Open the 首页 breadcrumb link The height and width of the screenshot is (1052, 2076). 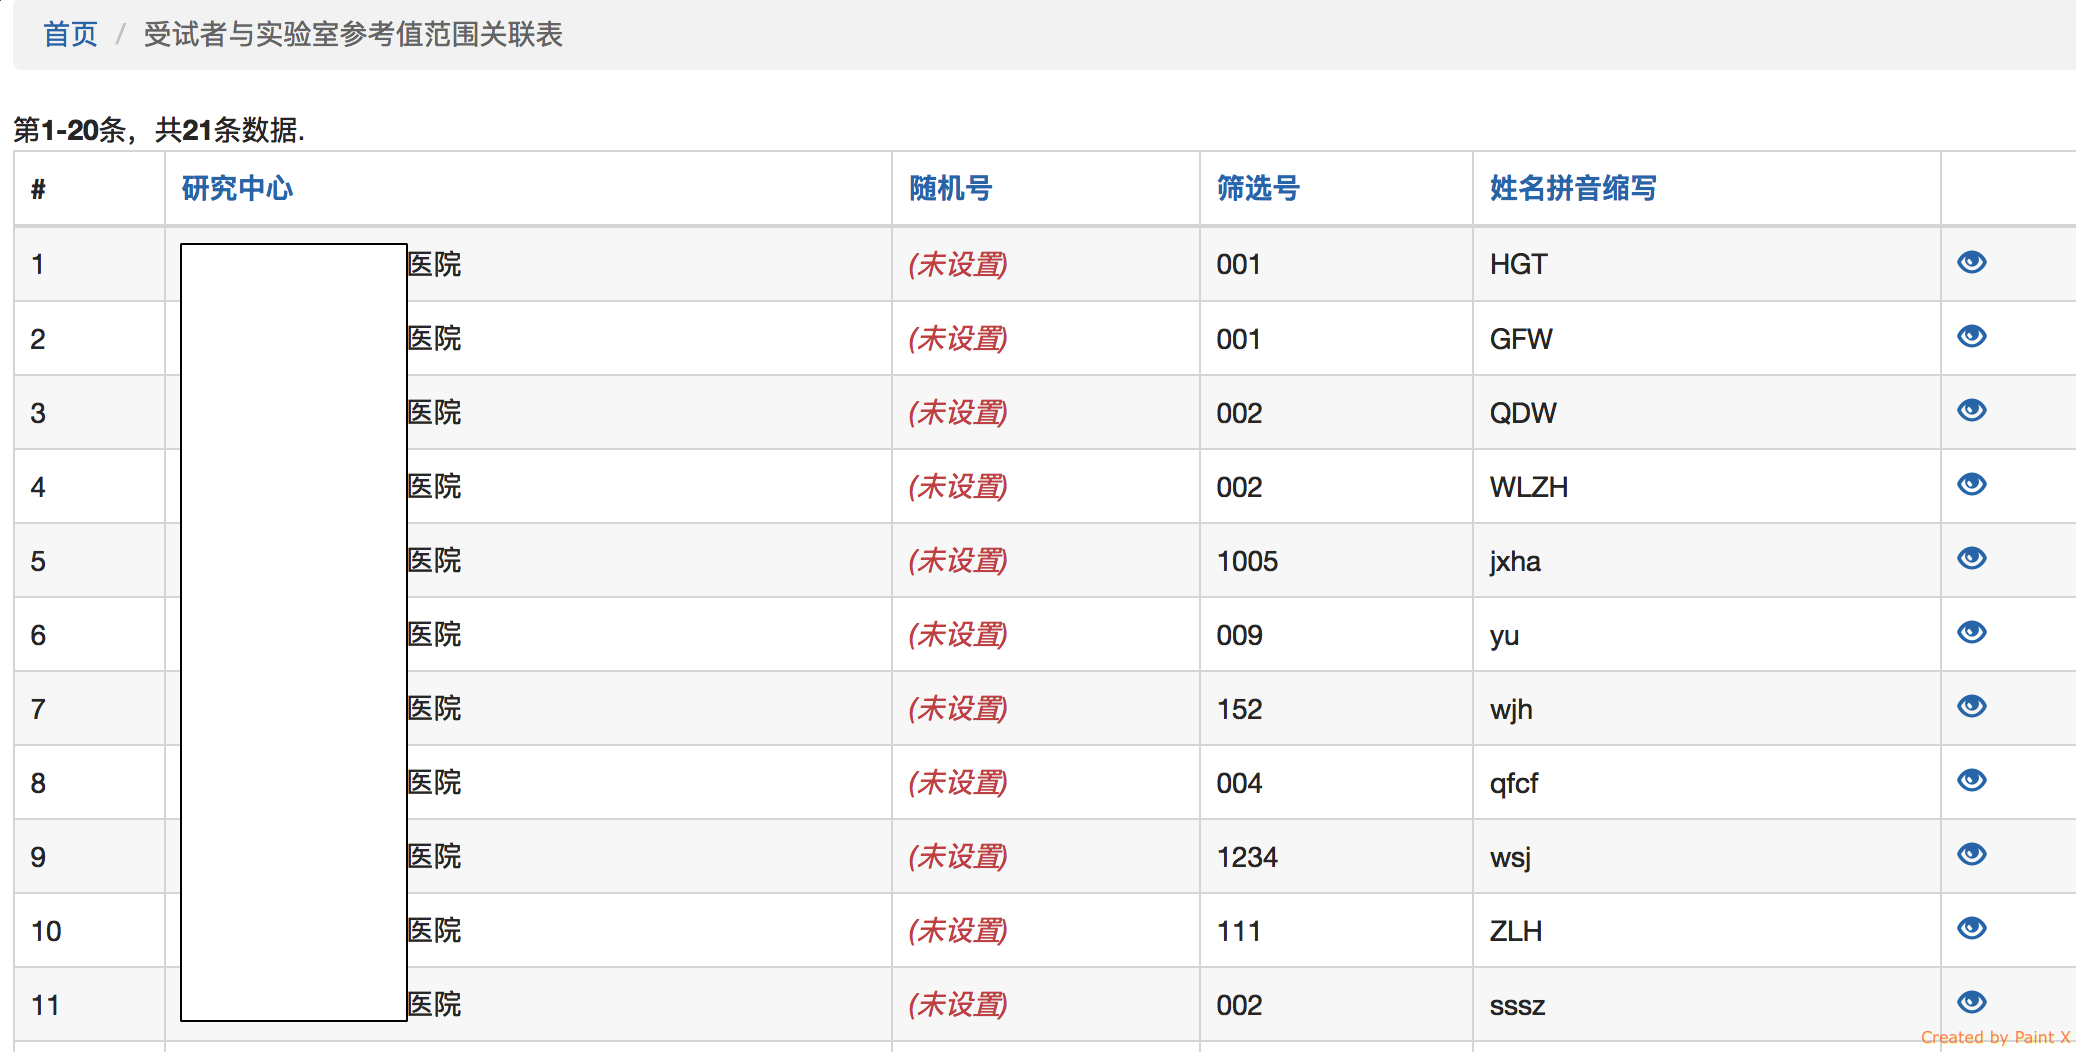point(70,35)
